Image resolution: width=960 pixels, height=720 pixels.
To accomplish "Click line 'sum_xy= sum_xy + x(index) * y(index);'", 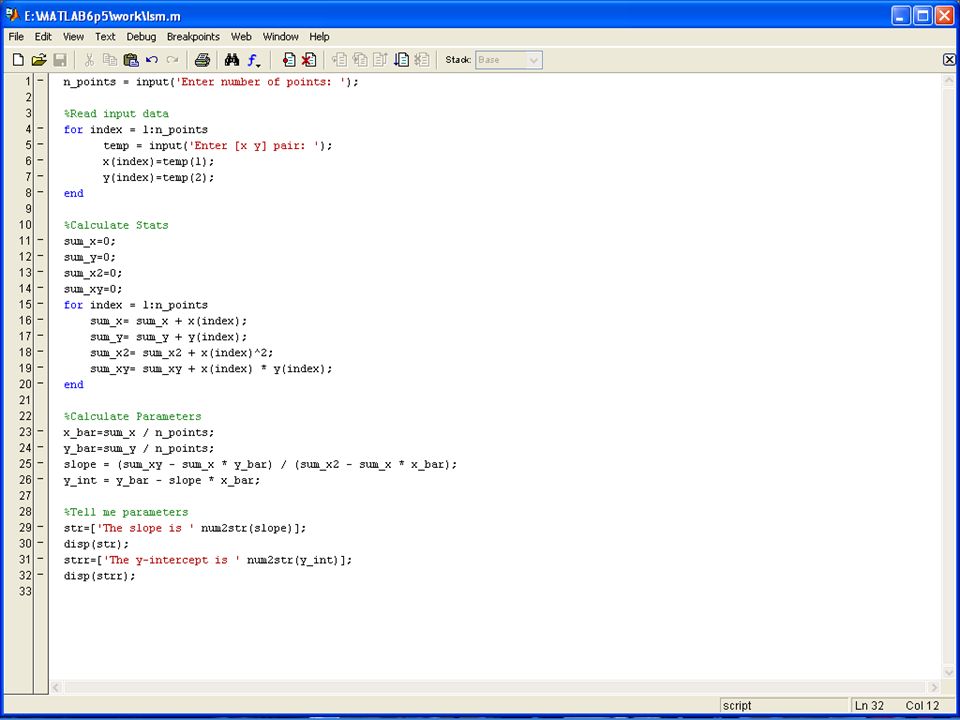I will coord(211,369).
